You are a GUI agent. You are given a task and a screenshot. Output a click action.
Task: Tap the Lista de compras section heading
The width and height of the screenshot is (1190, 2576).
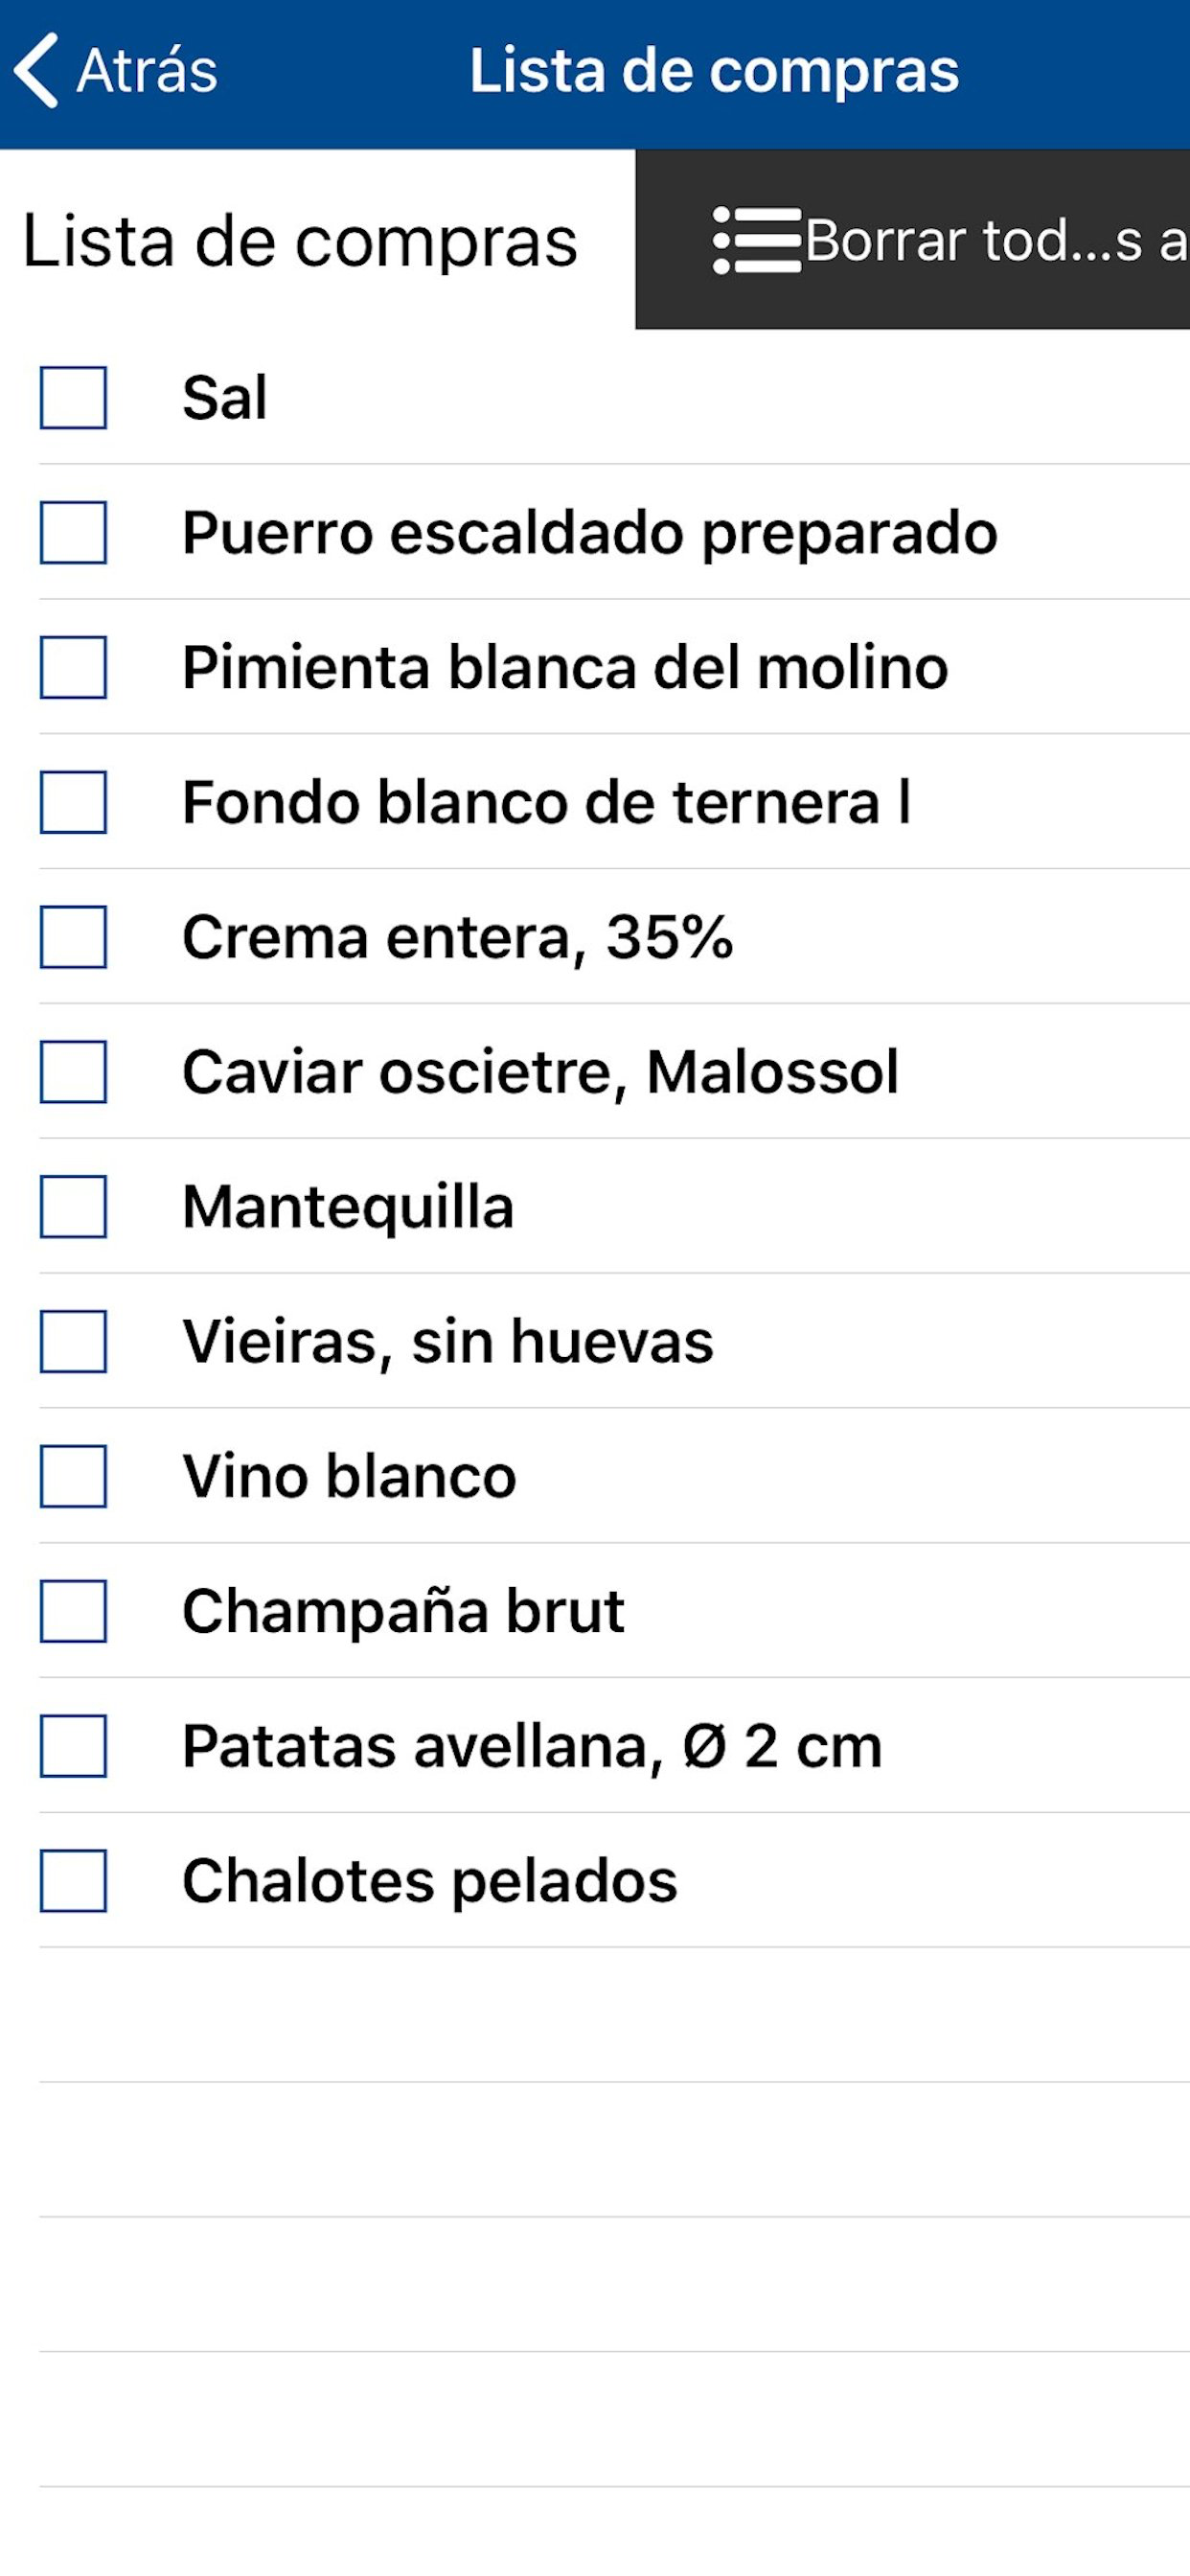300,241
